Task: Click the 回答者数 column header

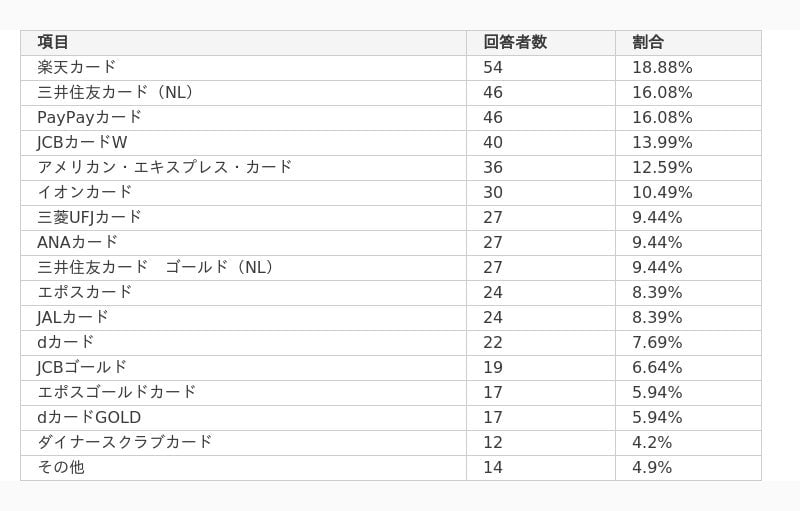Action: click(x=515, y=42)
